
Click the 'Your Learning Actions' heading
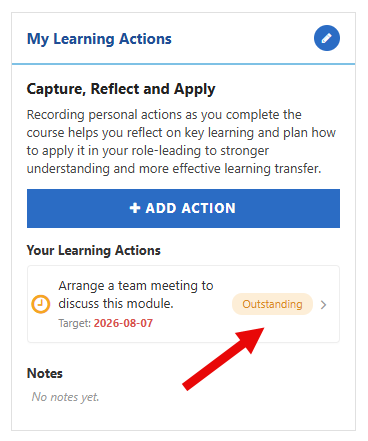(x=94, y=250)
